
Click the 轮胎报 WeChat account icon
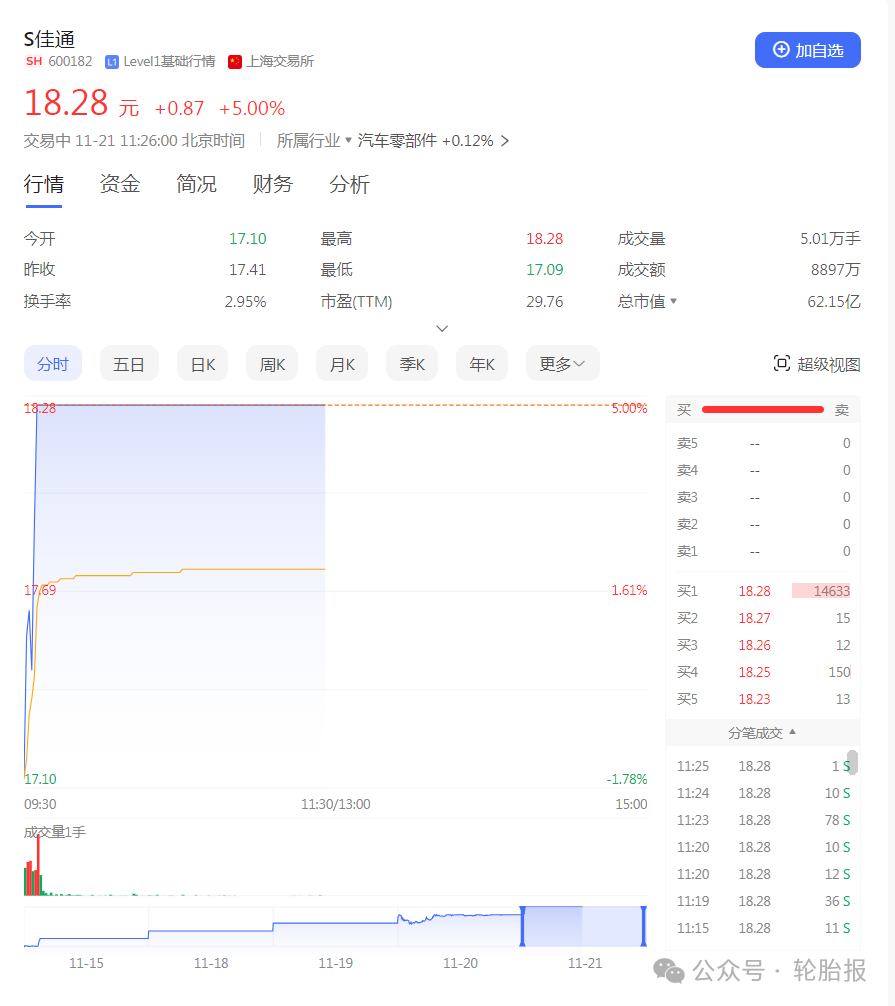(668, 971)
